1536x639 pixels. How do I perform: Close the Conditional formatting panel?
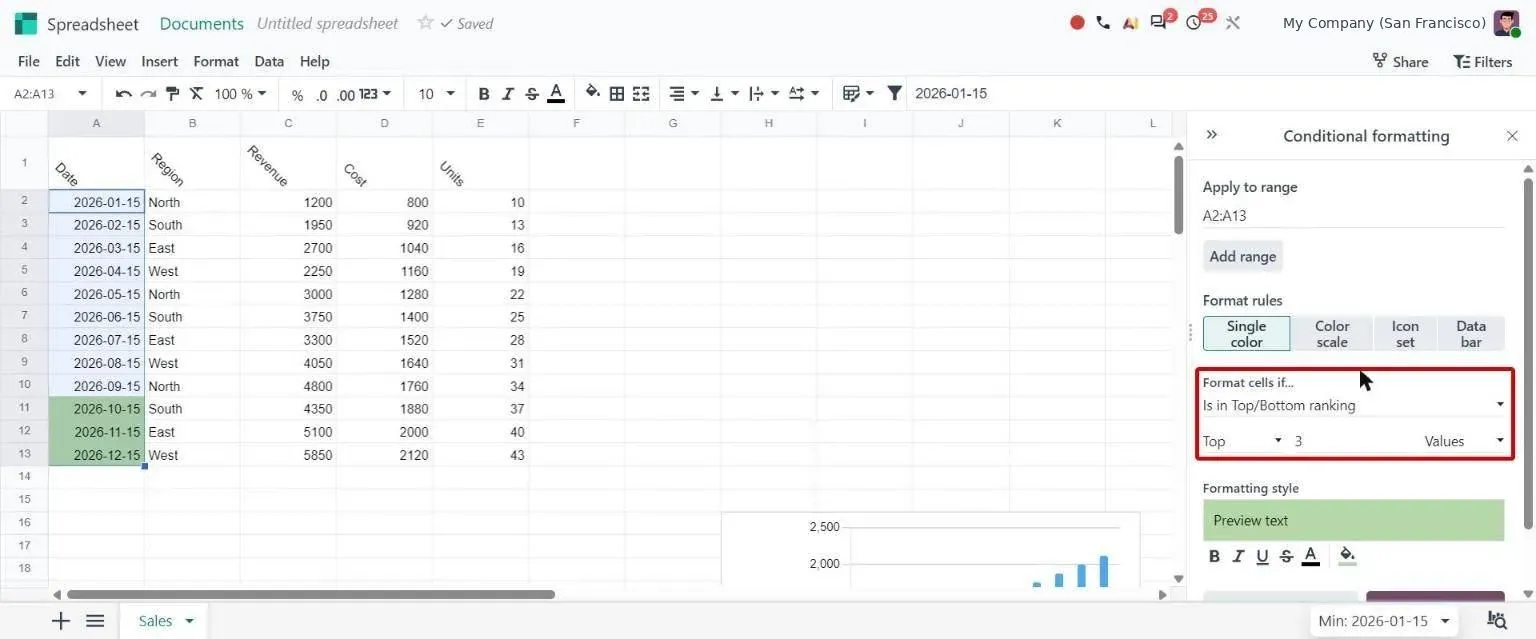tap(1512, 136)
